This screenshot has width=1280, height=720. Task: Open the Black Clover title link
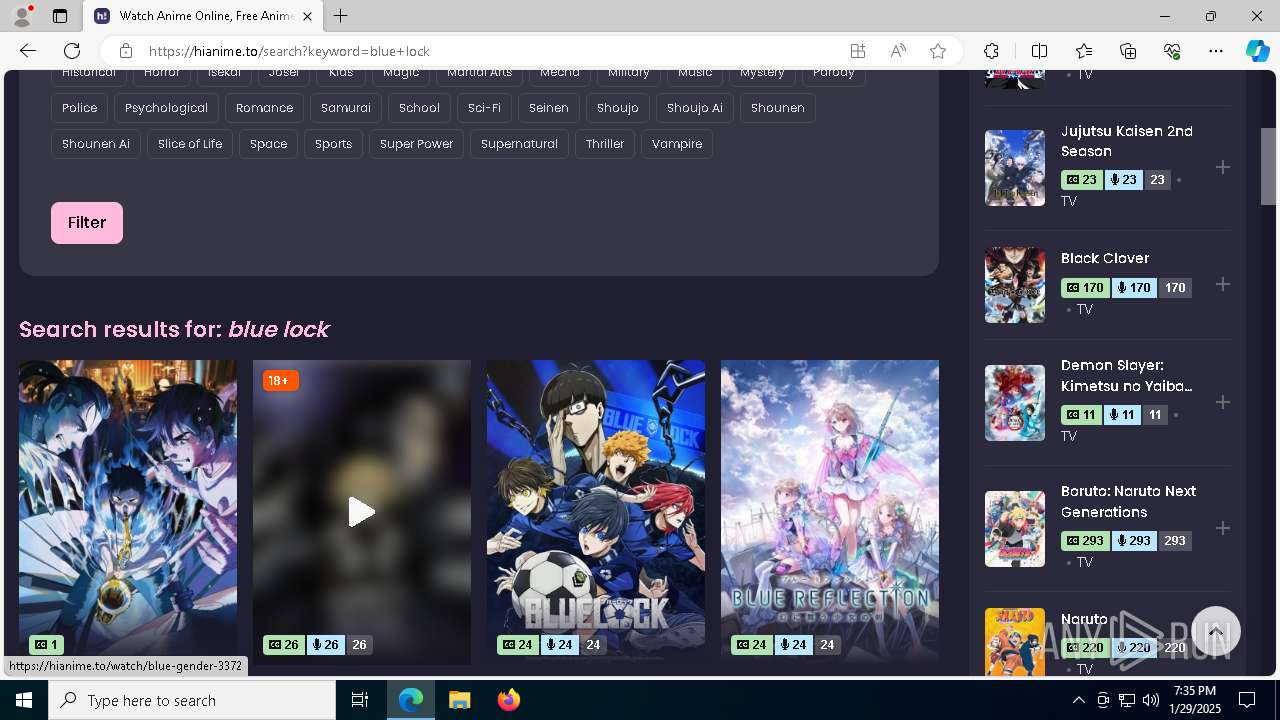tap(1105, 258)
